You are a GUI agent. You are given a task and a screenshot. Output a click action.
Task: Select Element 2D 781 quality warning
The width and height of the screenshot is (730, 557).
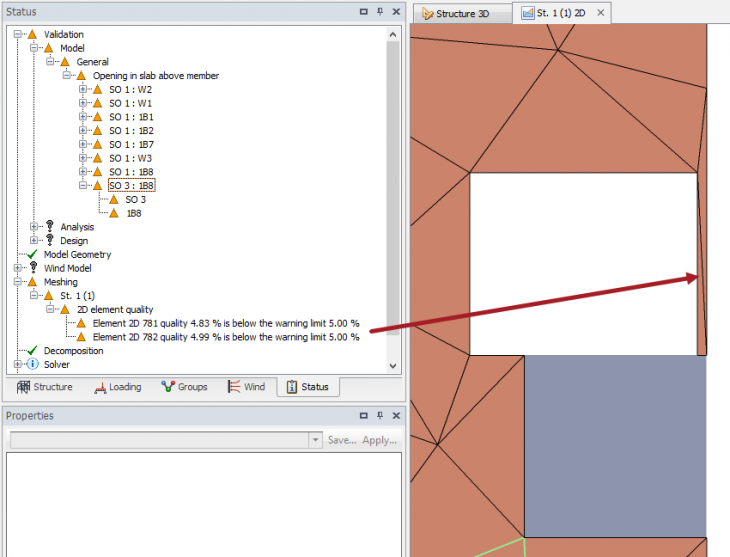(226, 323)
